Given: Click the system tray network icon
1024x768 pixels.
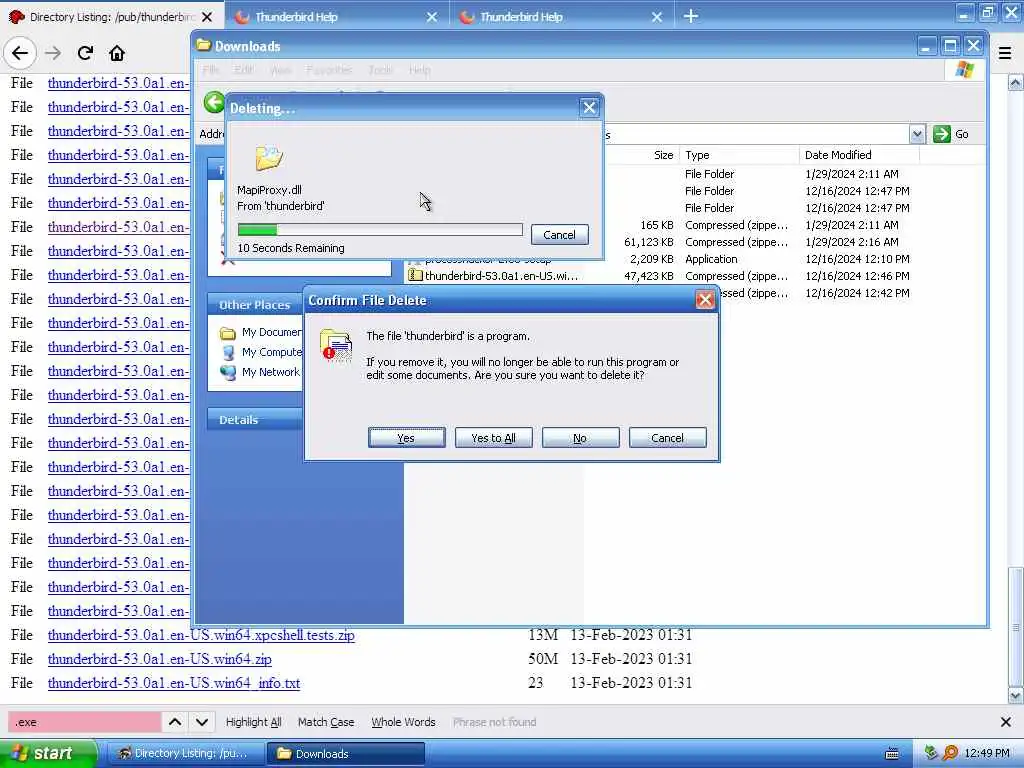Looking at the screenshot, I should (931, 753).
